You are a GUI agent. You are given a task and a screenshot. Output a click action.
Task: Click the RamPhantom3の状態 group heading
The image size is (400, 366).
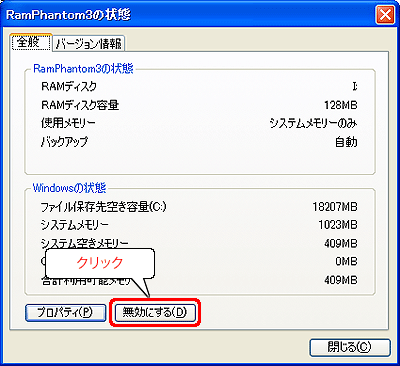click(x=83, y=69)
